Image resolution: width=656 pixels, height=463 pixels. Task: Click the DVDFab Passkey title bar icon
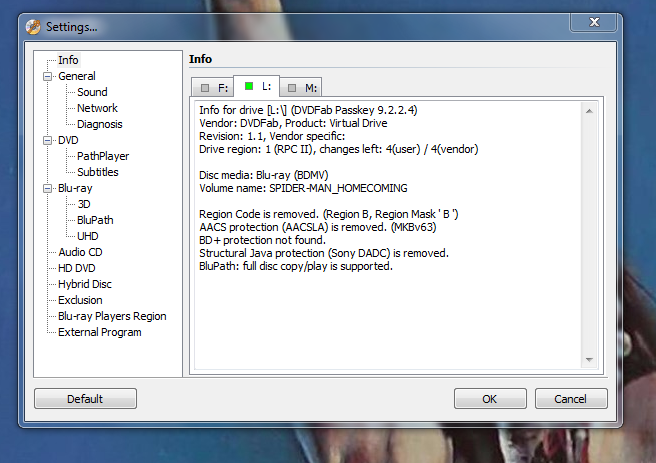click(33, 27)
